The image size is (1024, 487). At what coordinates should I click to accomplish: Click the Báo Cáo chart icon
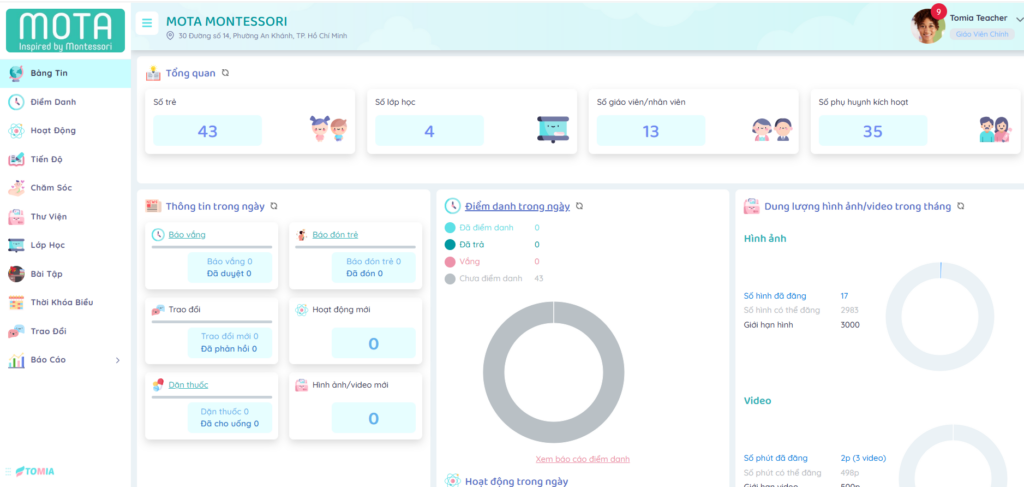(16, 360)
